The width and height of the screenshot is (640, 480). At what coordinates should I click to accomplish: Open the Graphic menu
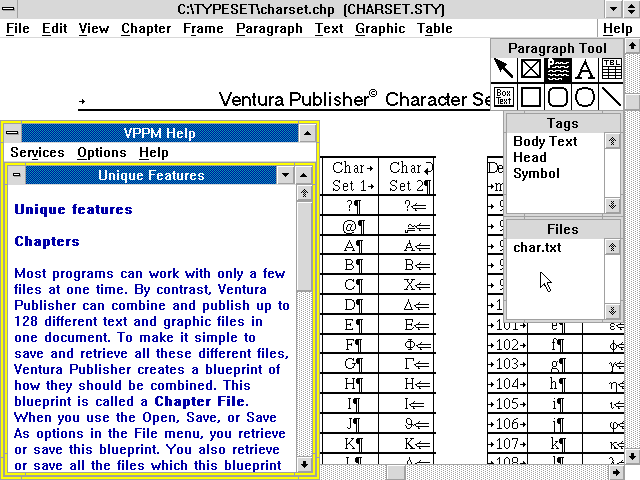[x=380, y=29]
